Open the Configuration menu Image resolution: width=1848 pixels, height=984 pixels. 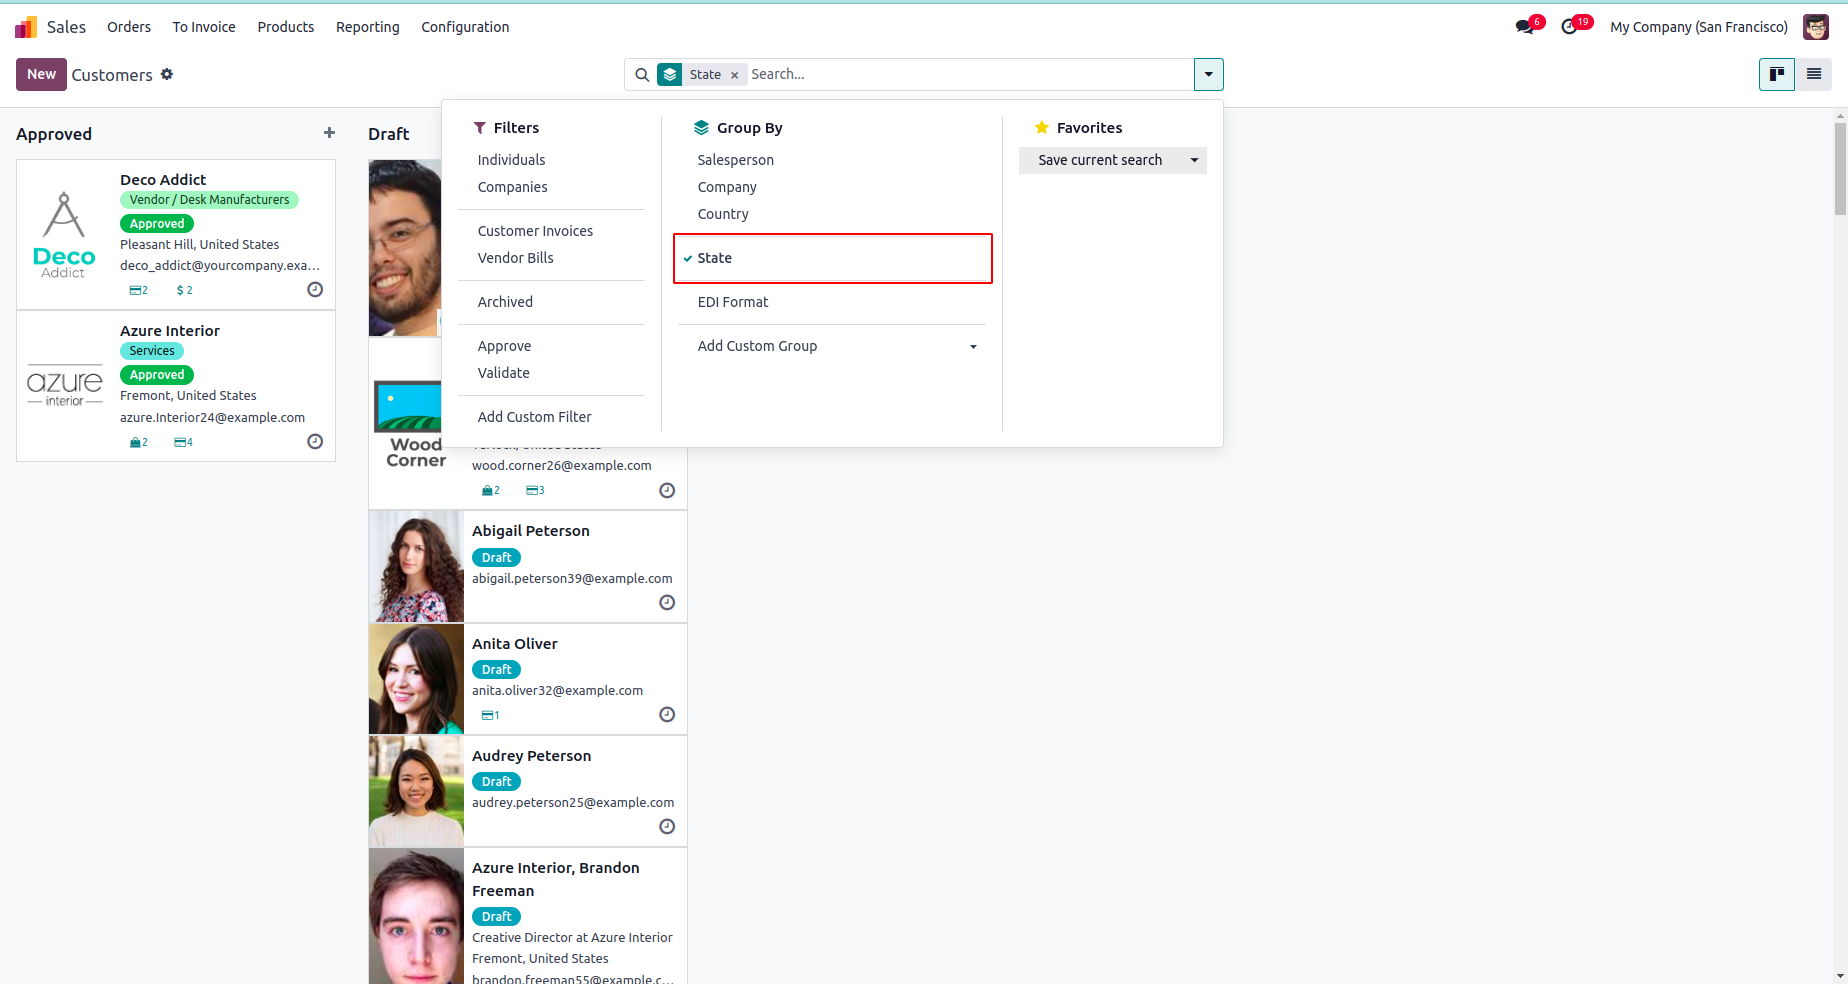[465, 27]
